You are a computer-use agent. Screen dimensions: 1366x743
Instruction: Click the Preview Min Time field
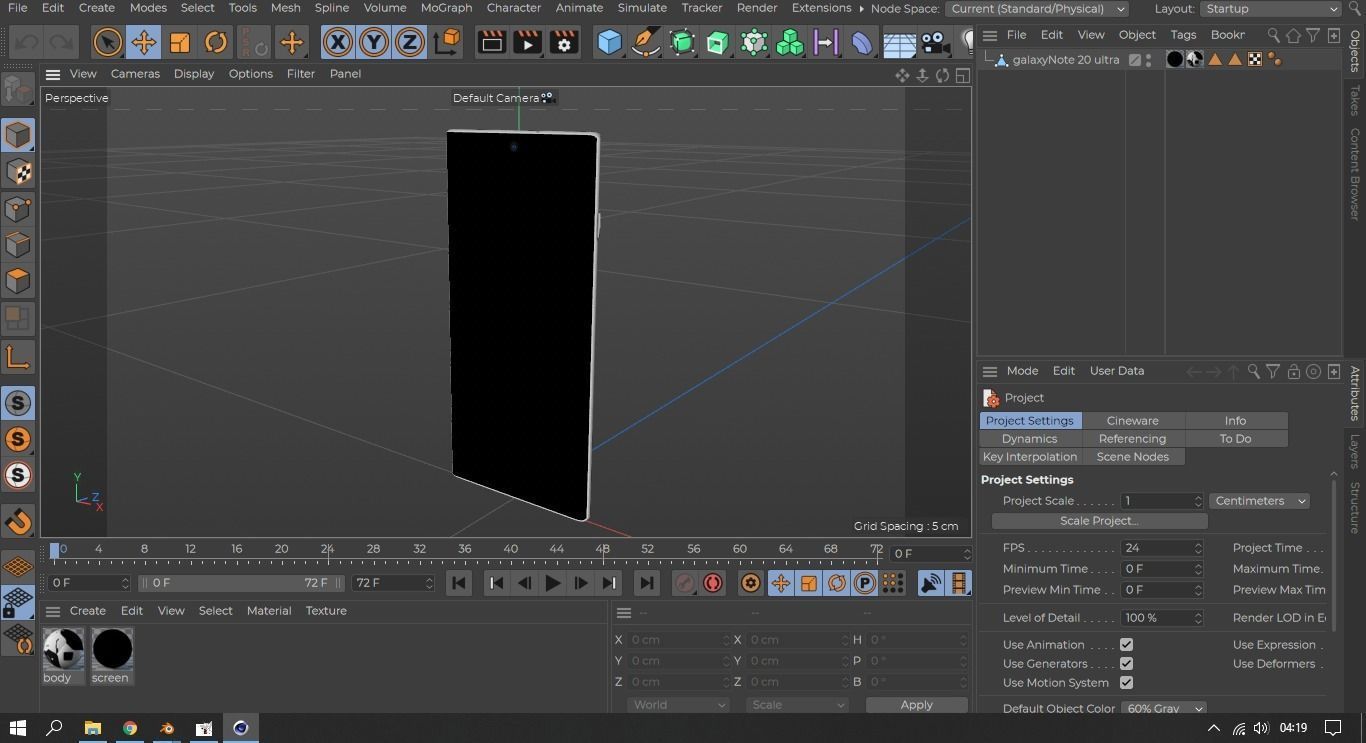click(1160, 590)
